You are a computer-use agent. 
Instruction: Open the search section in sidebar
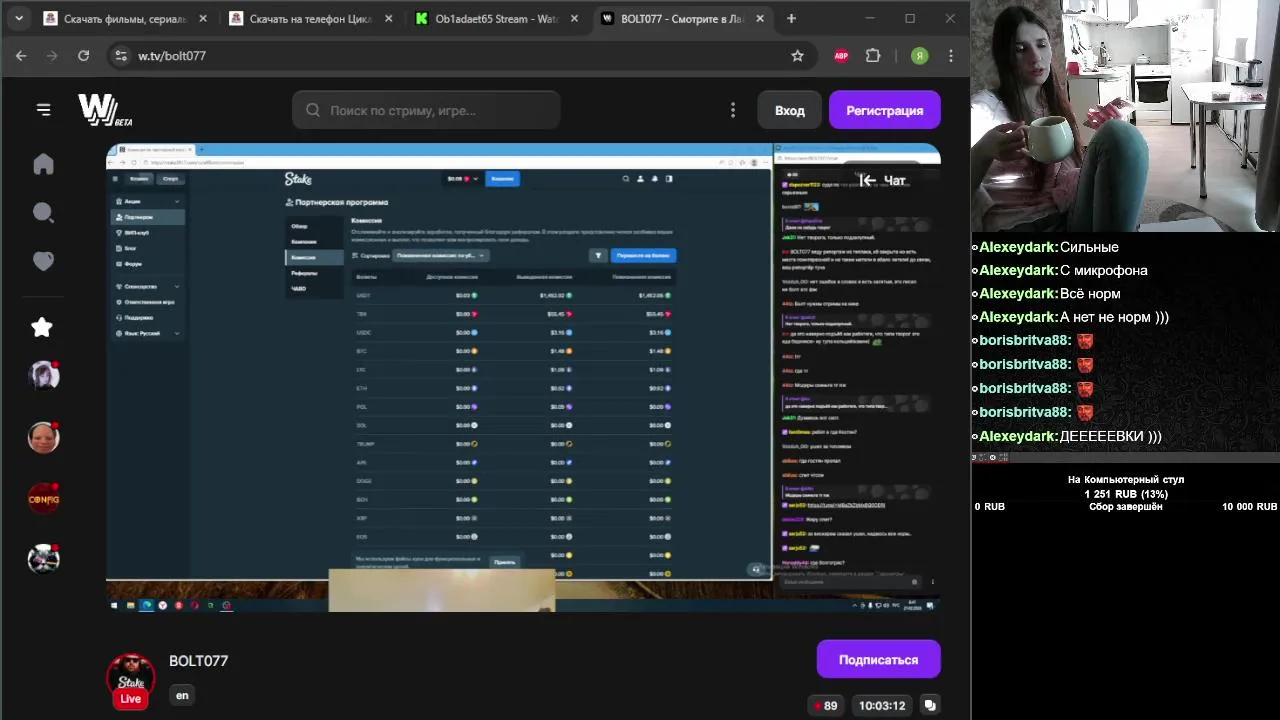43,212
